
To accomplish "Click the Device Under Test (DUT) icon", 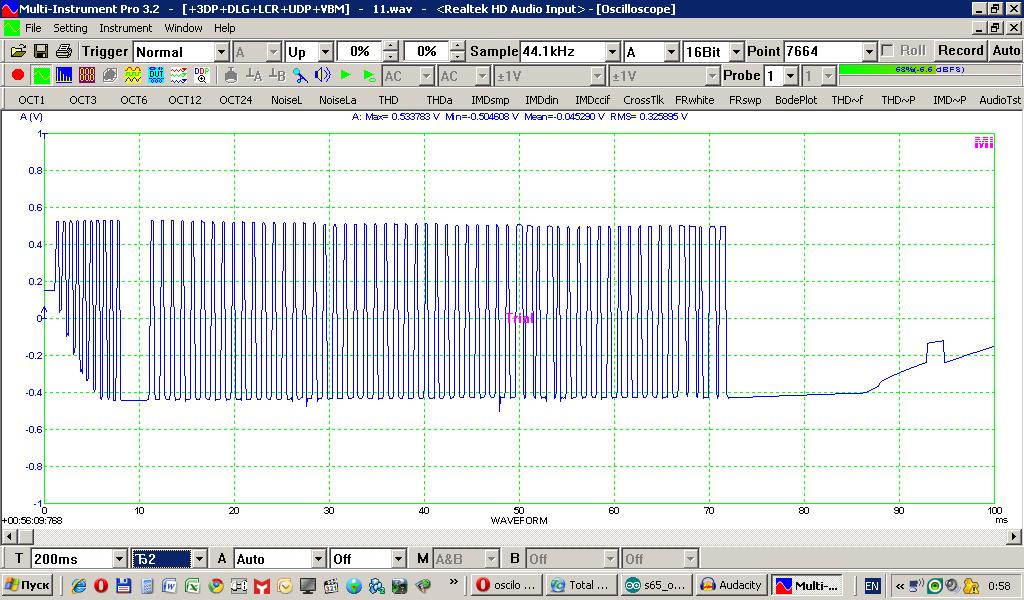I will click(156, 75).
